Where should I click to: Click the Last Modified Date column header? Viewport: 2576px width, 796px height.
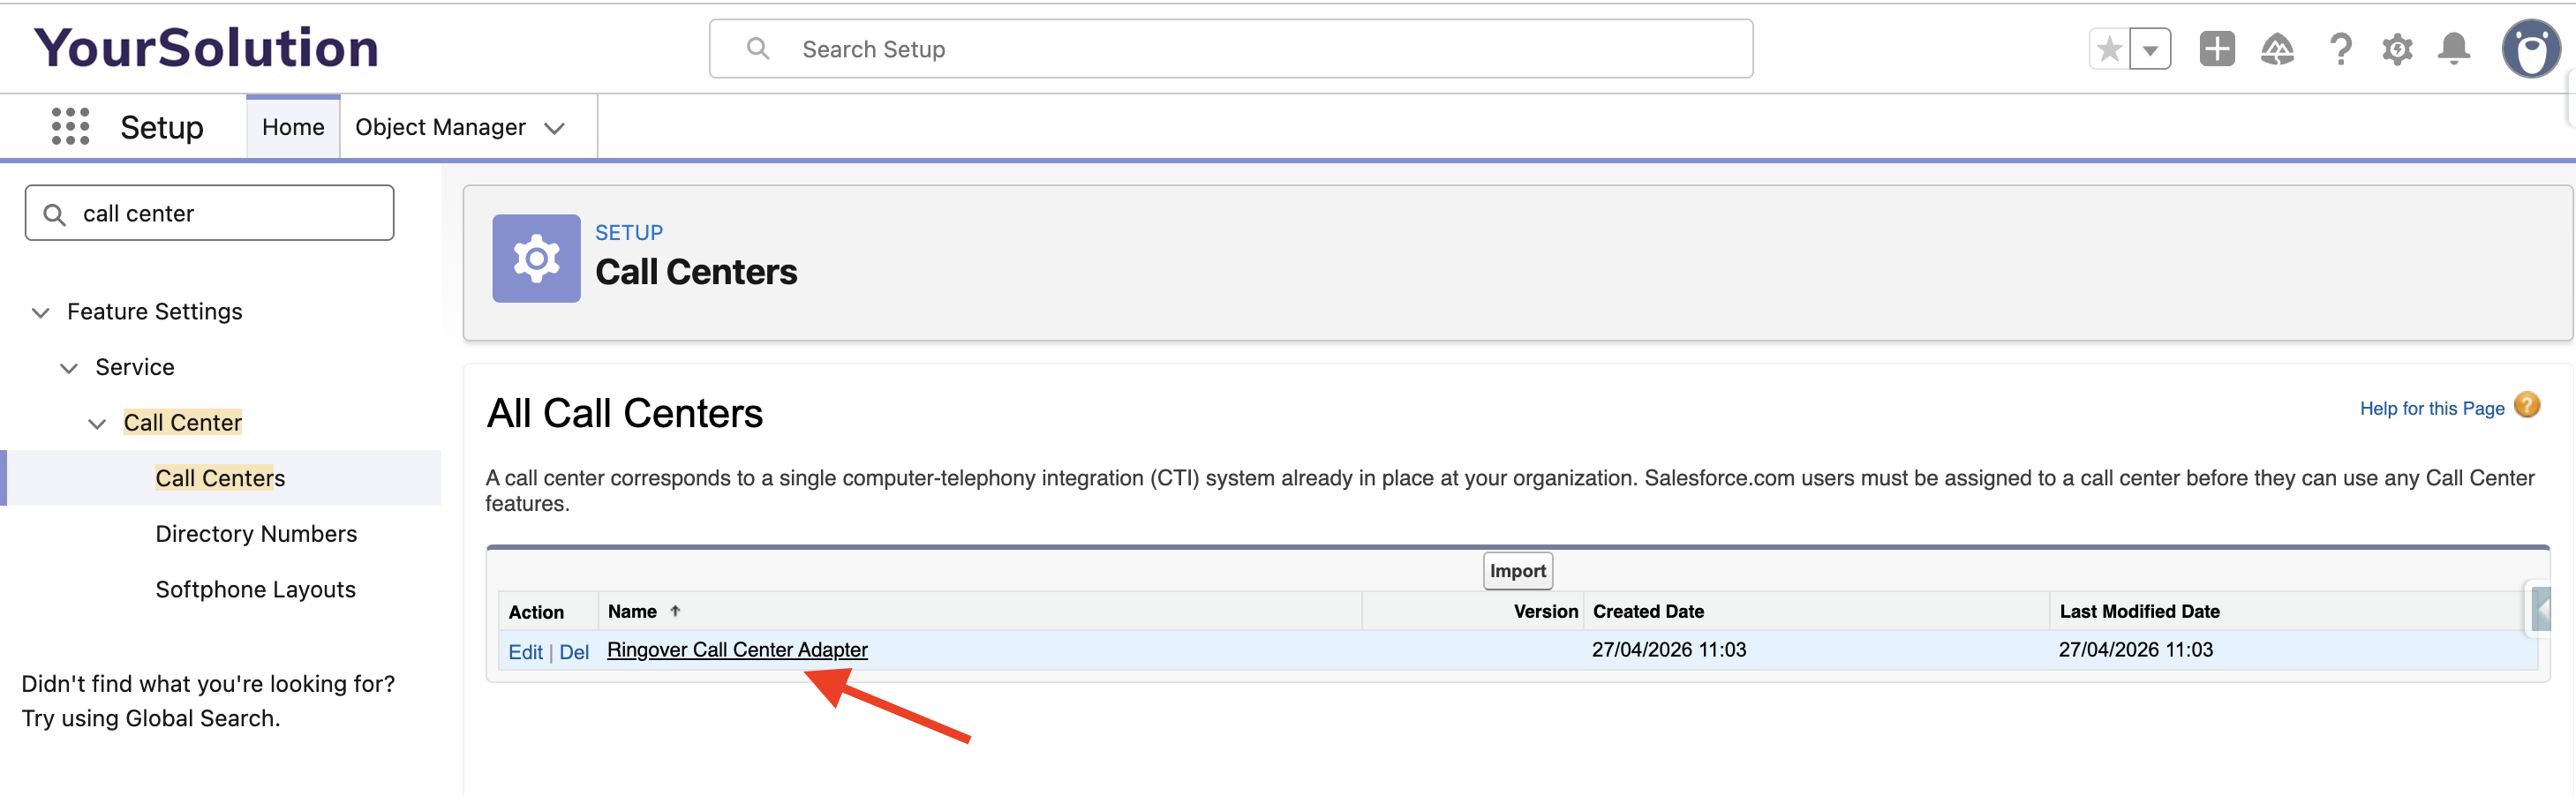pos(2139,611)
